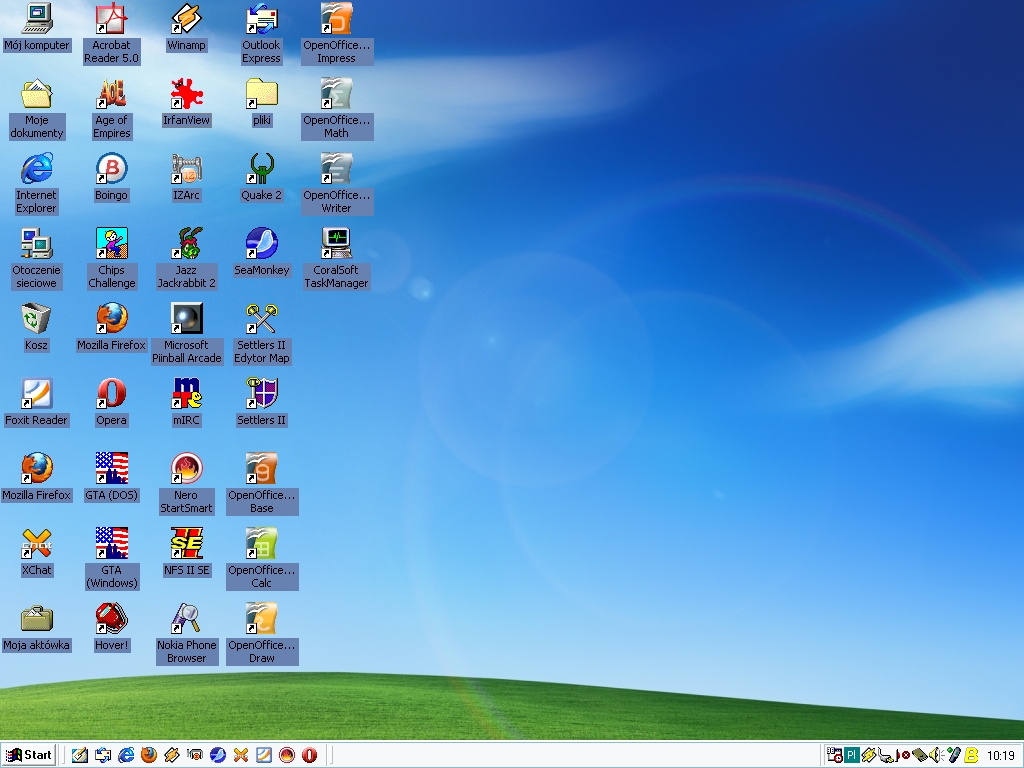Select the Mozilla Firefox shortcut above XChat
Screen dimensions: 1024x768
click(x=37, y=478)
